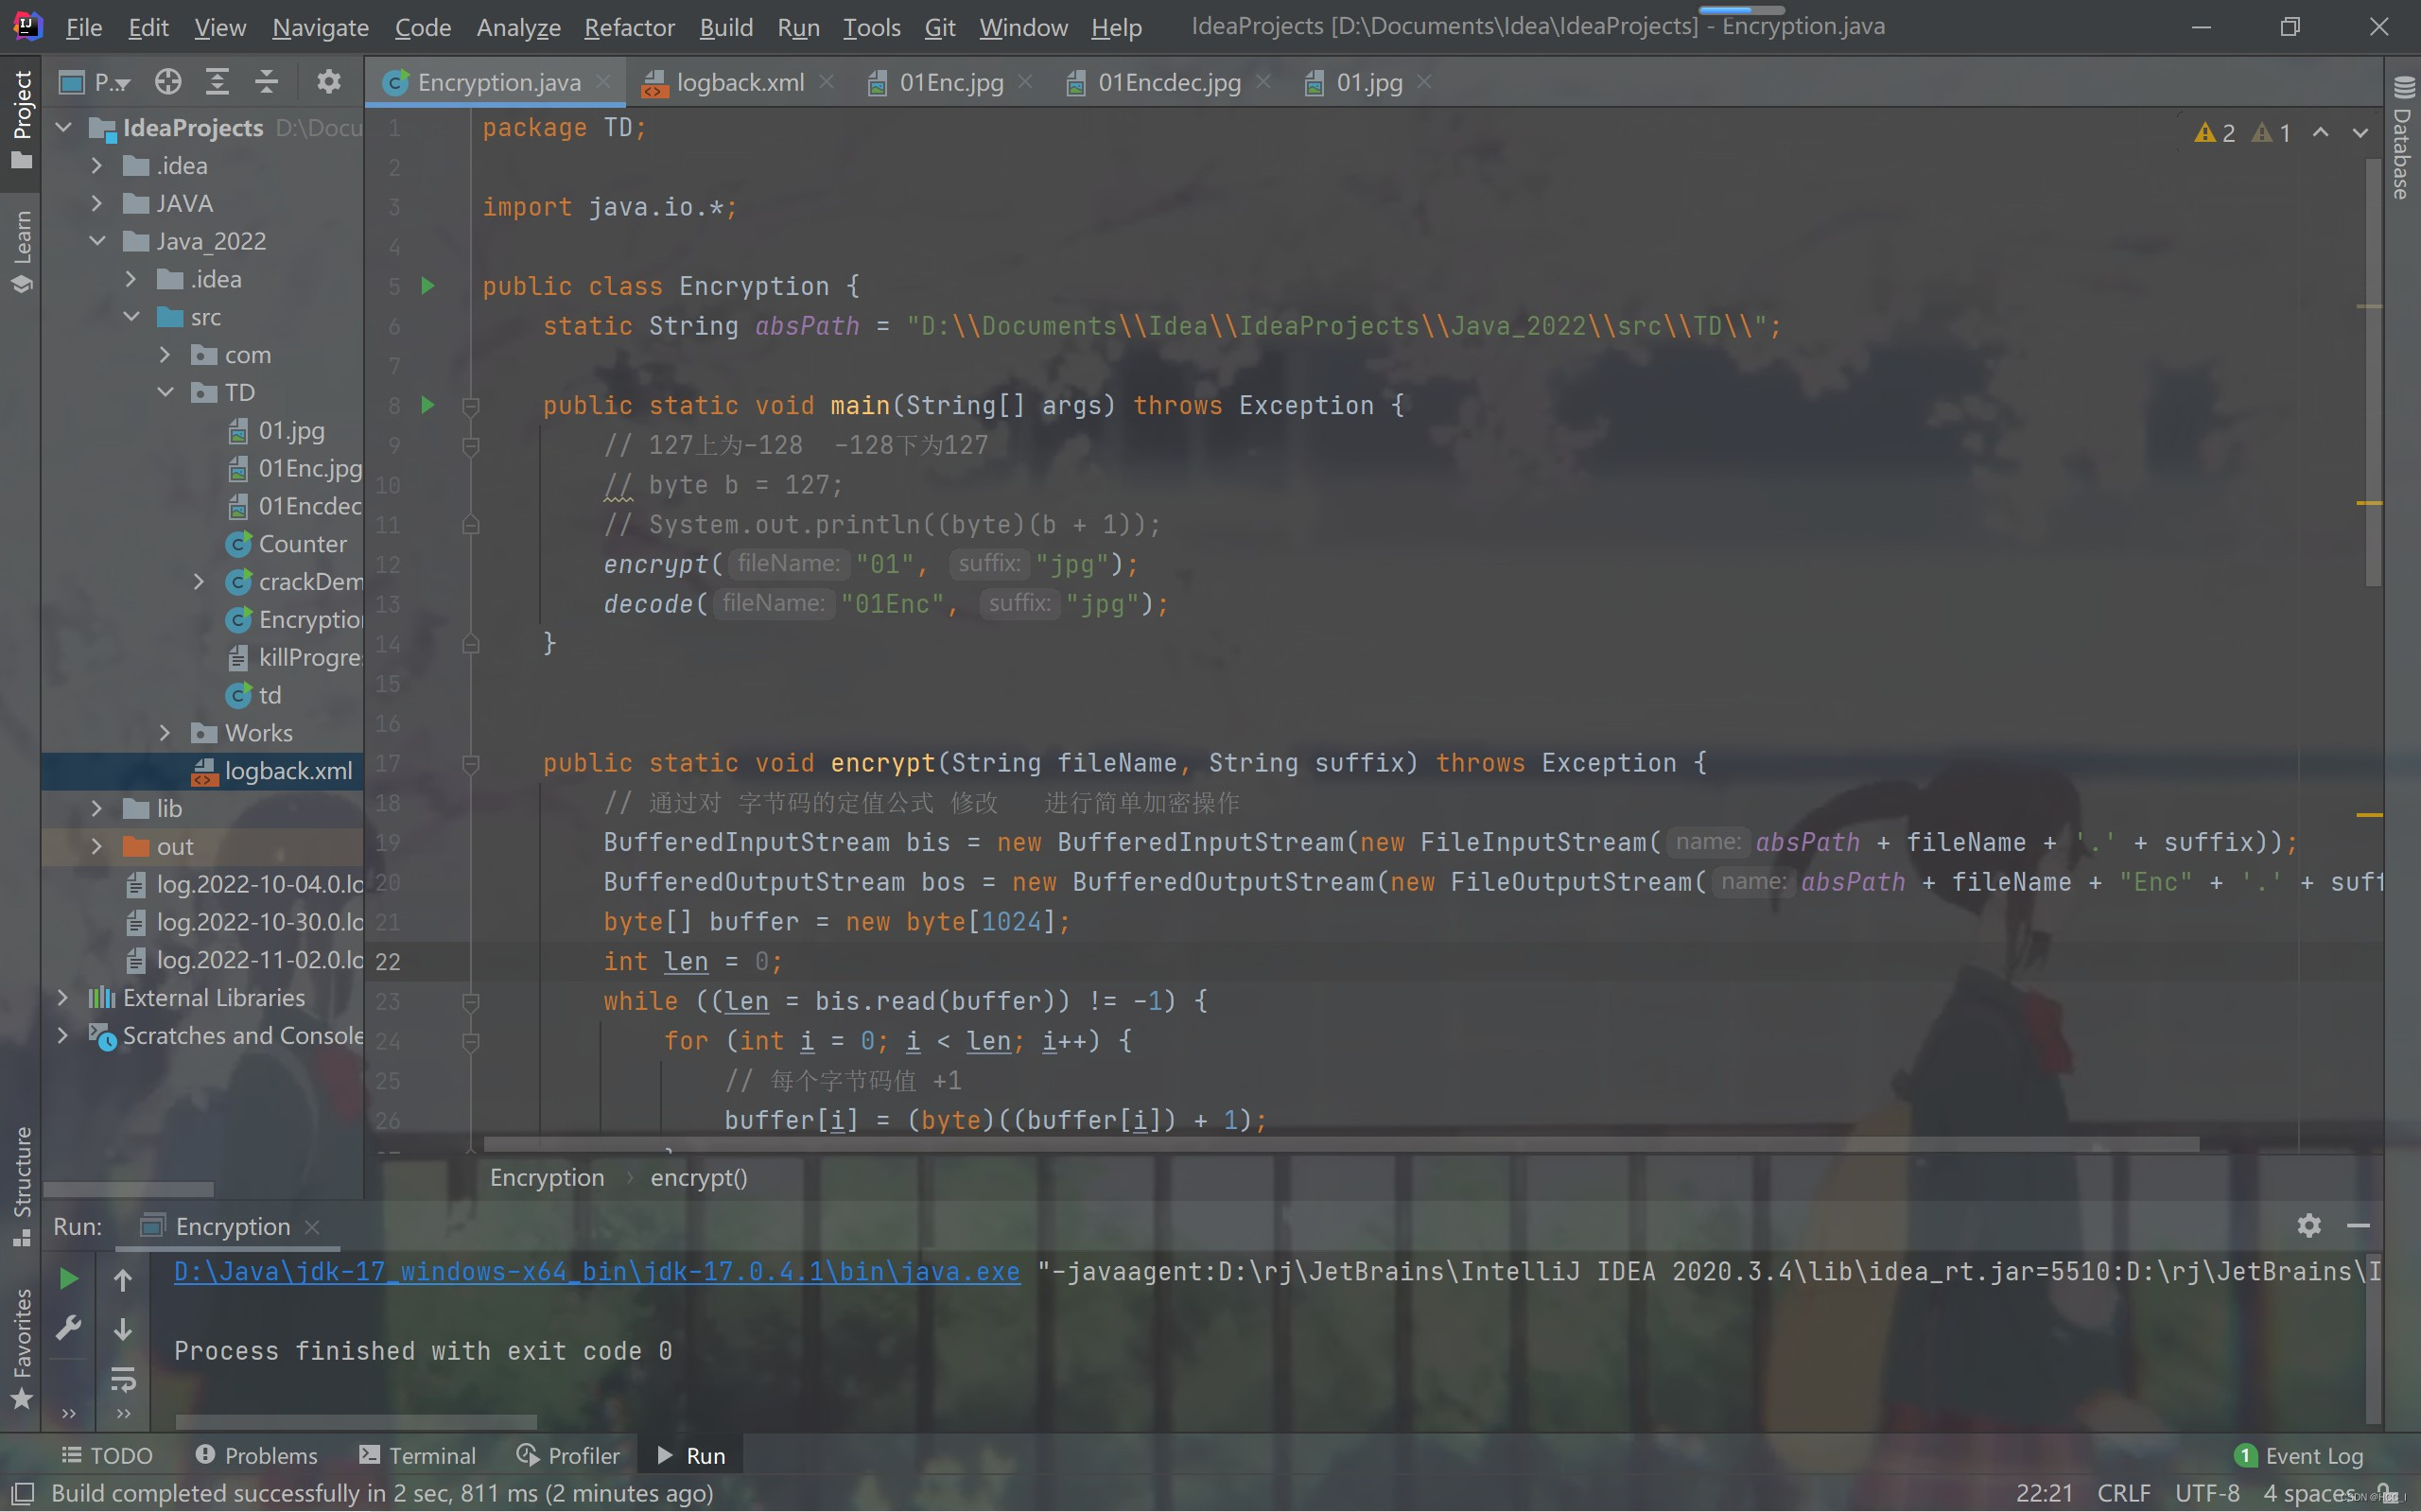This screenshot has width=2421, height=1512.
Task: Expand the Works folder
Action: coord(166,733)
